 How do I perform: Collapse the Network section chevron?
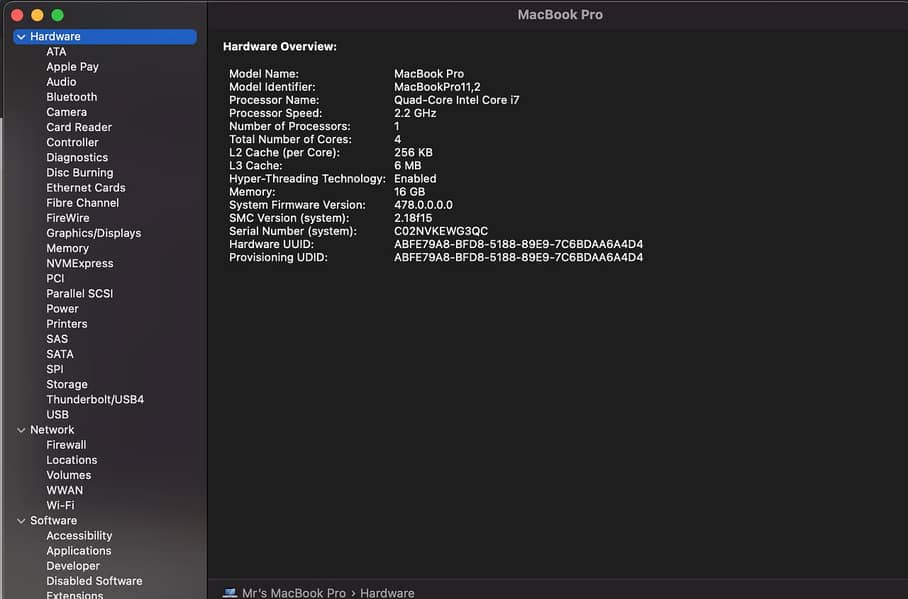click(x=21, y=430)
